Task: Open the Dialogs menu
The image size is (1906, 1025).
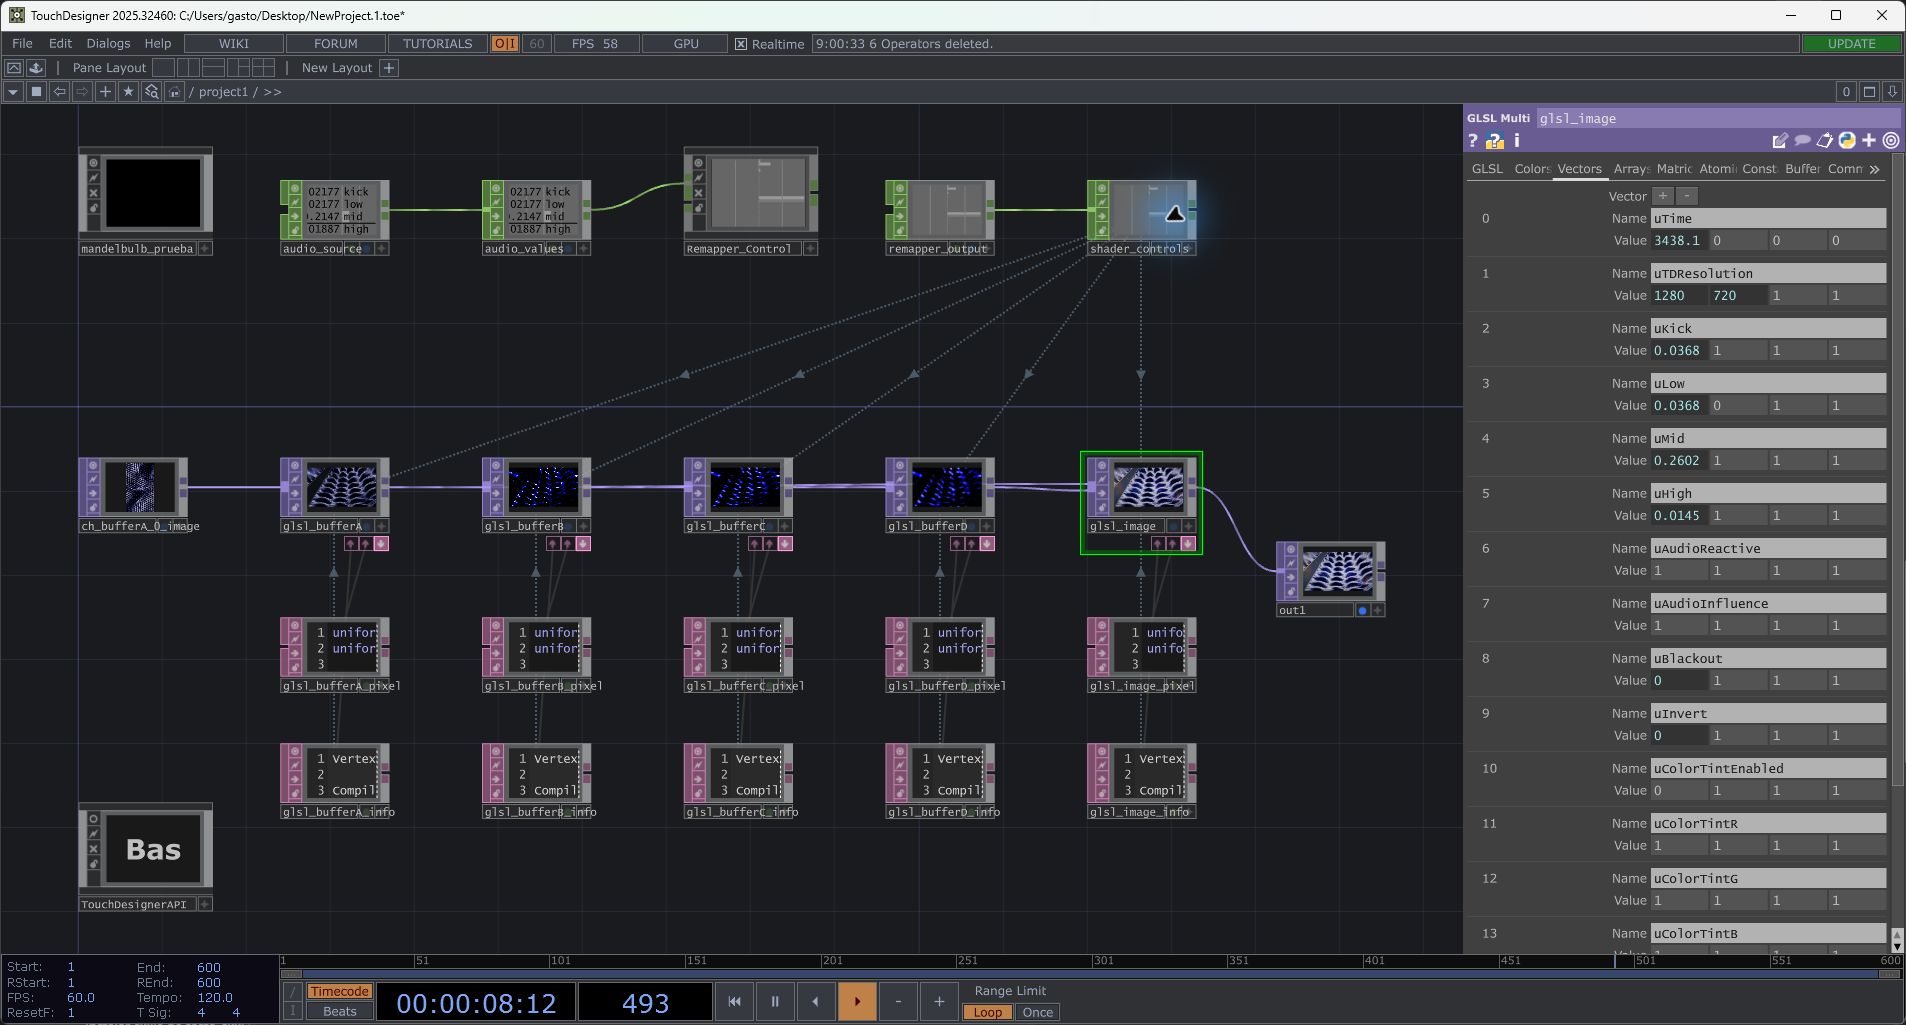Action: [108, 44]
